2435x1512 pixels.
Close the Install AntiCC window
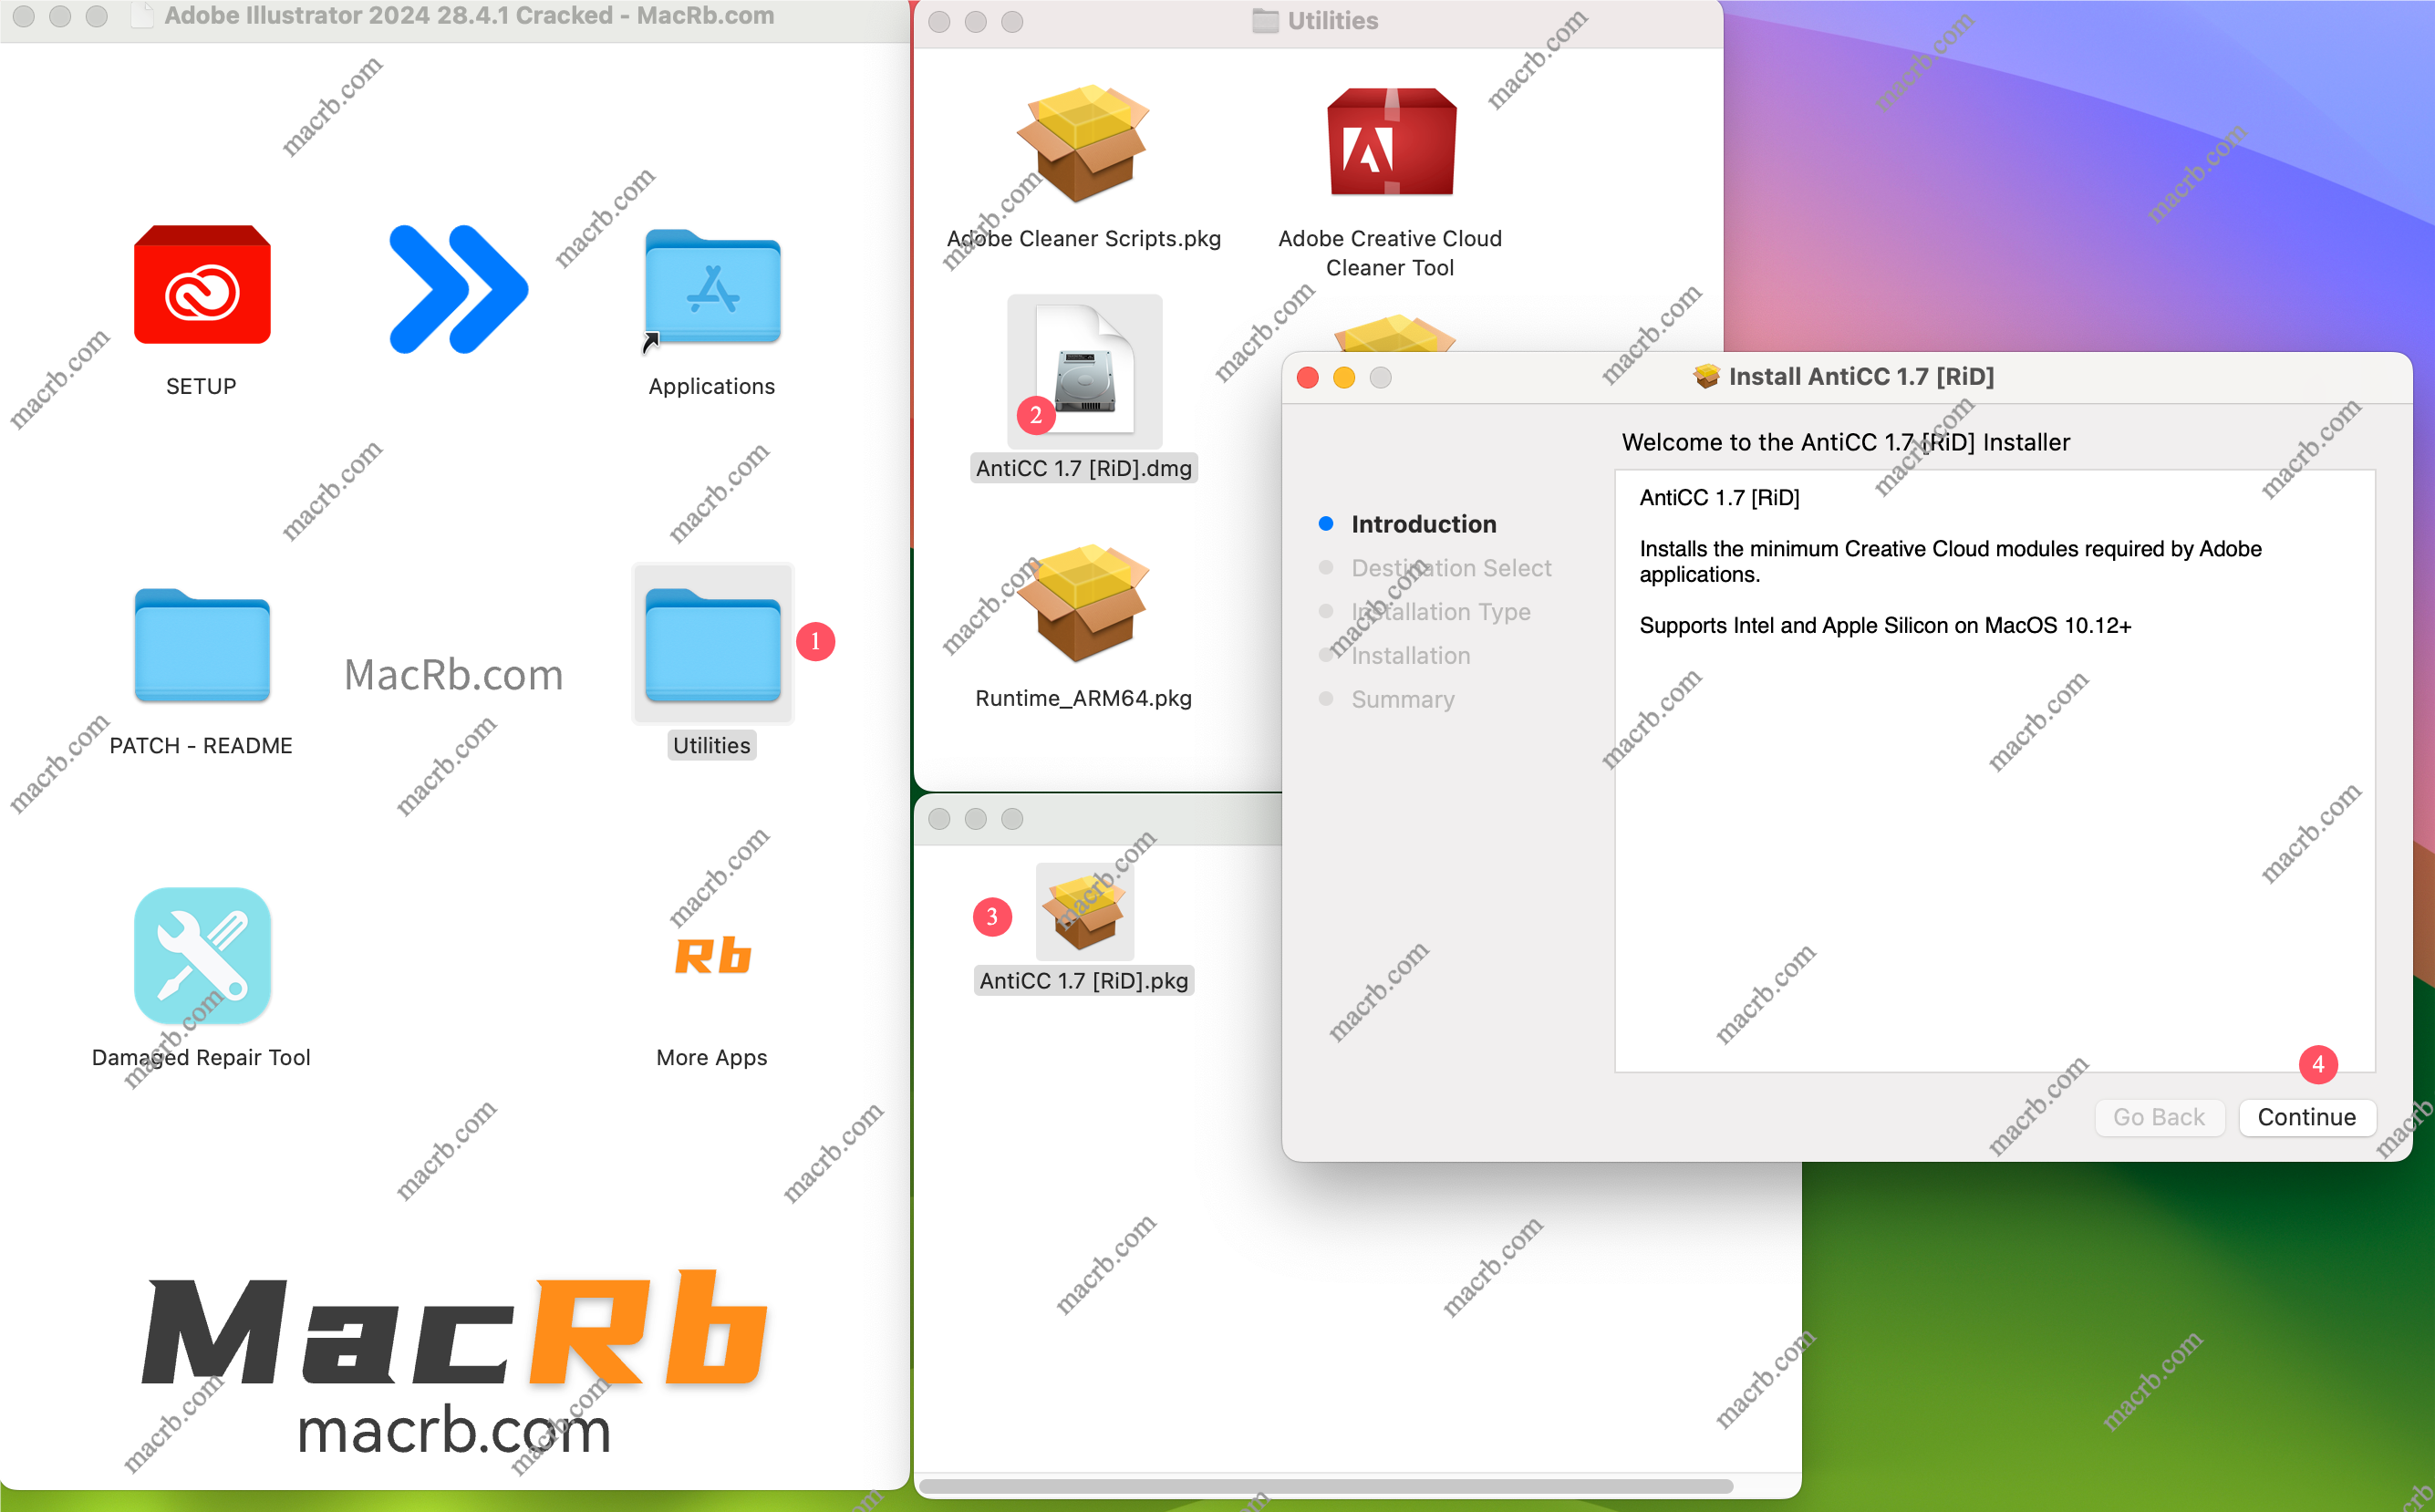(x=1307, y=377)
